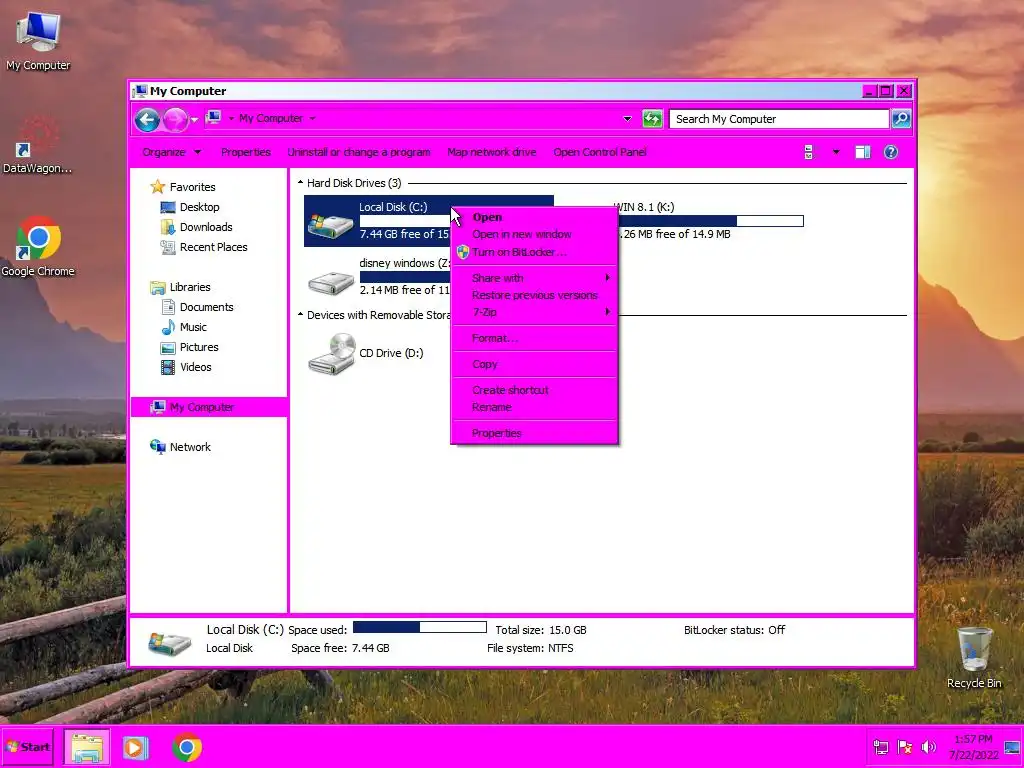Screen dimensions: 1024x768
Task: Open the recent pages arrow beside Forward
Action: (194, 120)
